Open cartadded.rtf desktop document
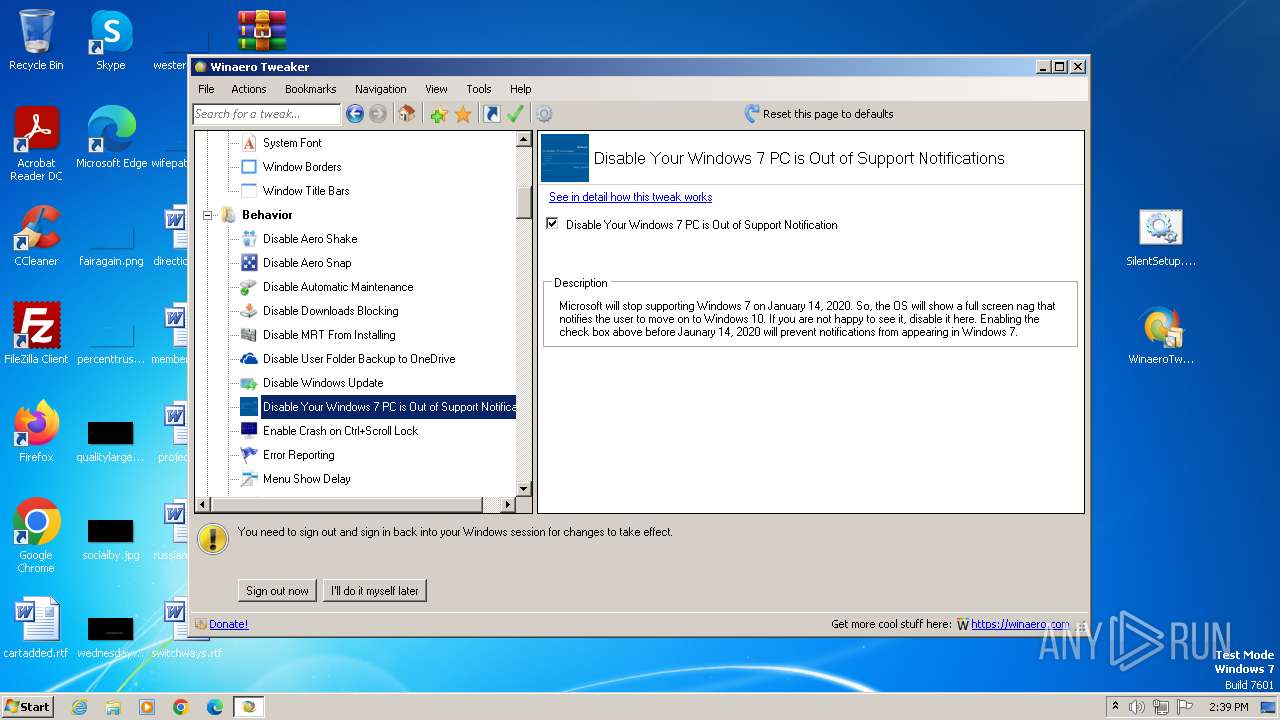Image resolution: width=1280 pixels, height=720 pixels. point(36,628)
